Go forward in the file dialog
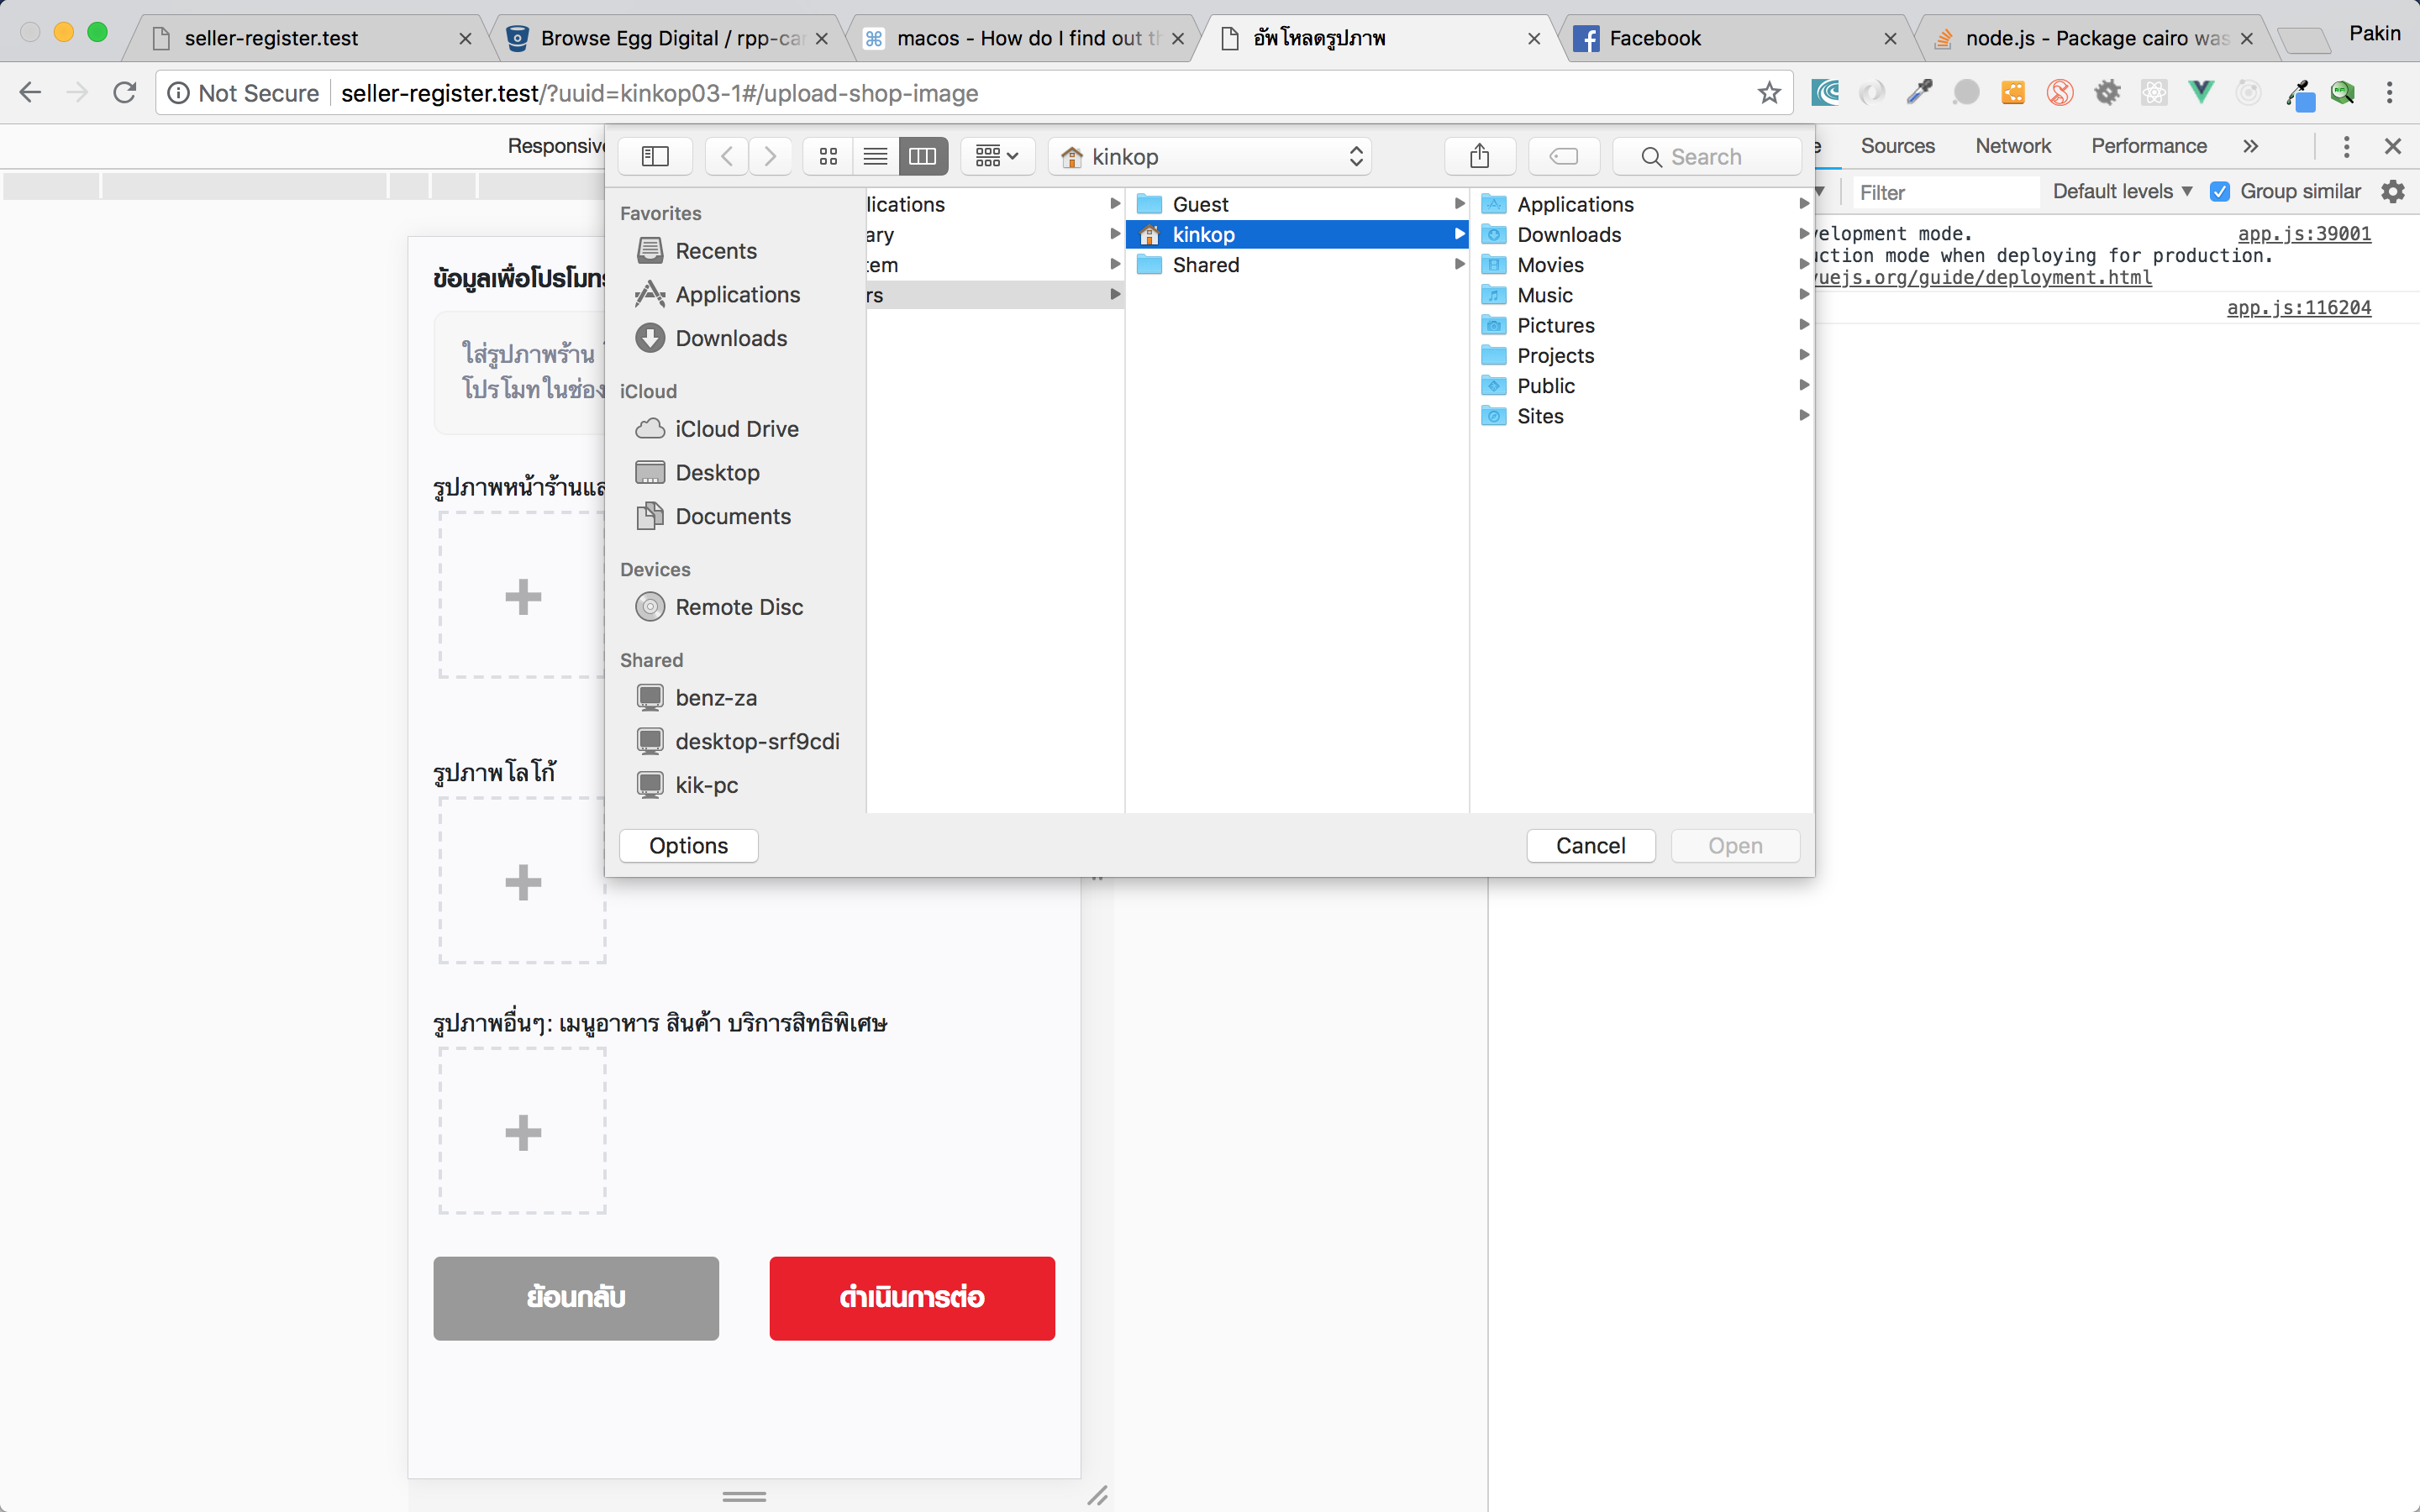 coord(770,156)
